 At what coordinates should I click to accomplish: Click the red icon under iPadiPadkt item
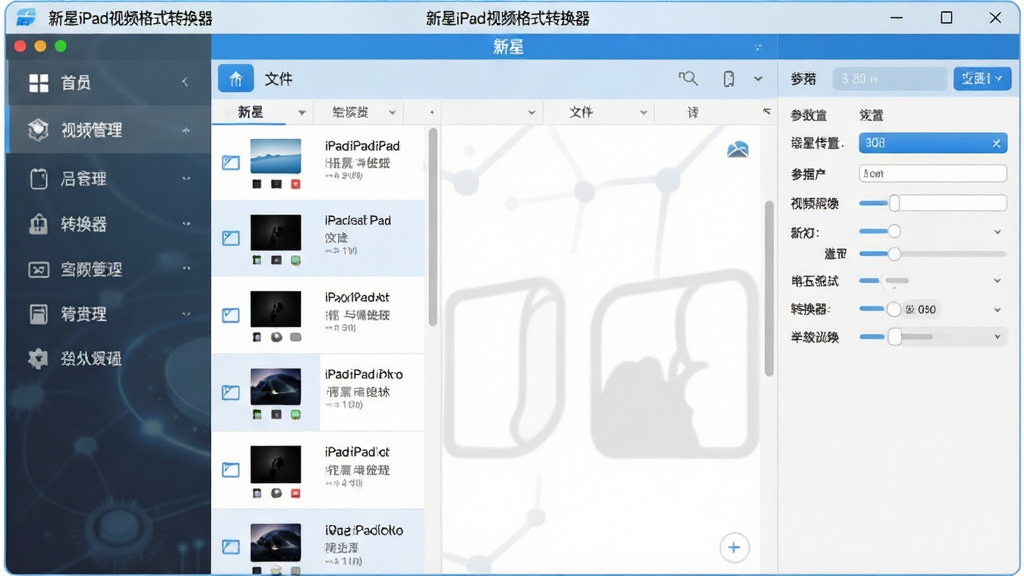click(296, 492)
